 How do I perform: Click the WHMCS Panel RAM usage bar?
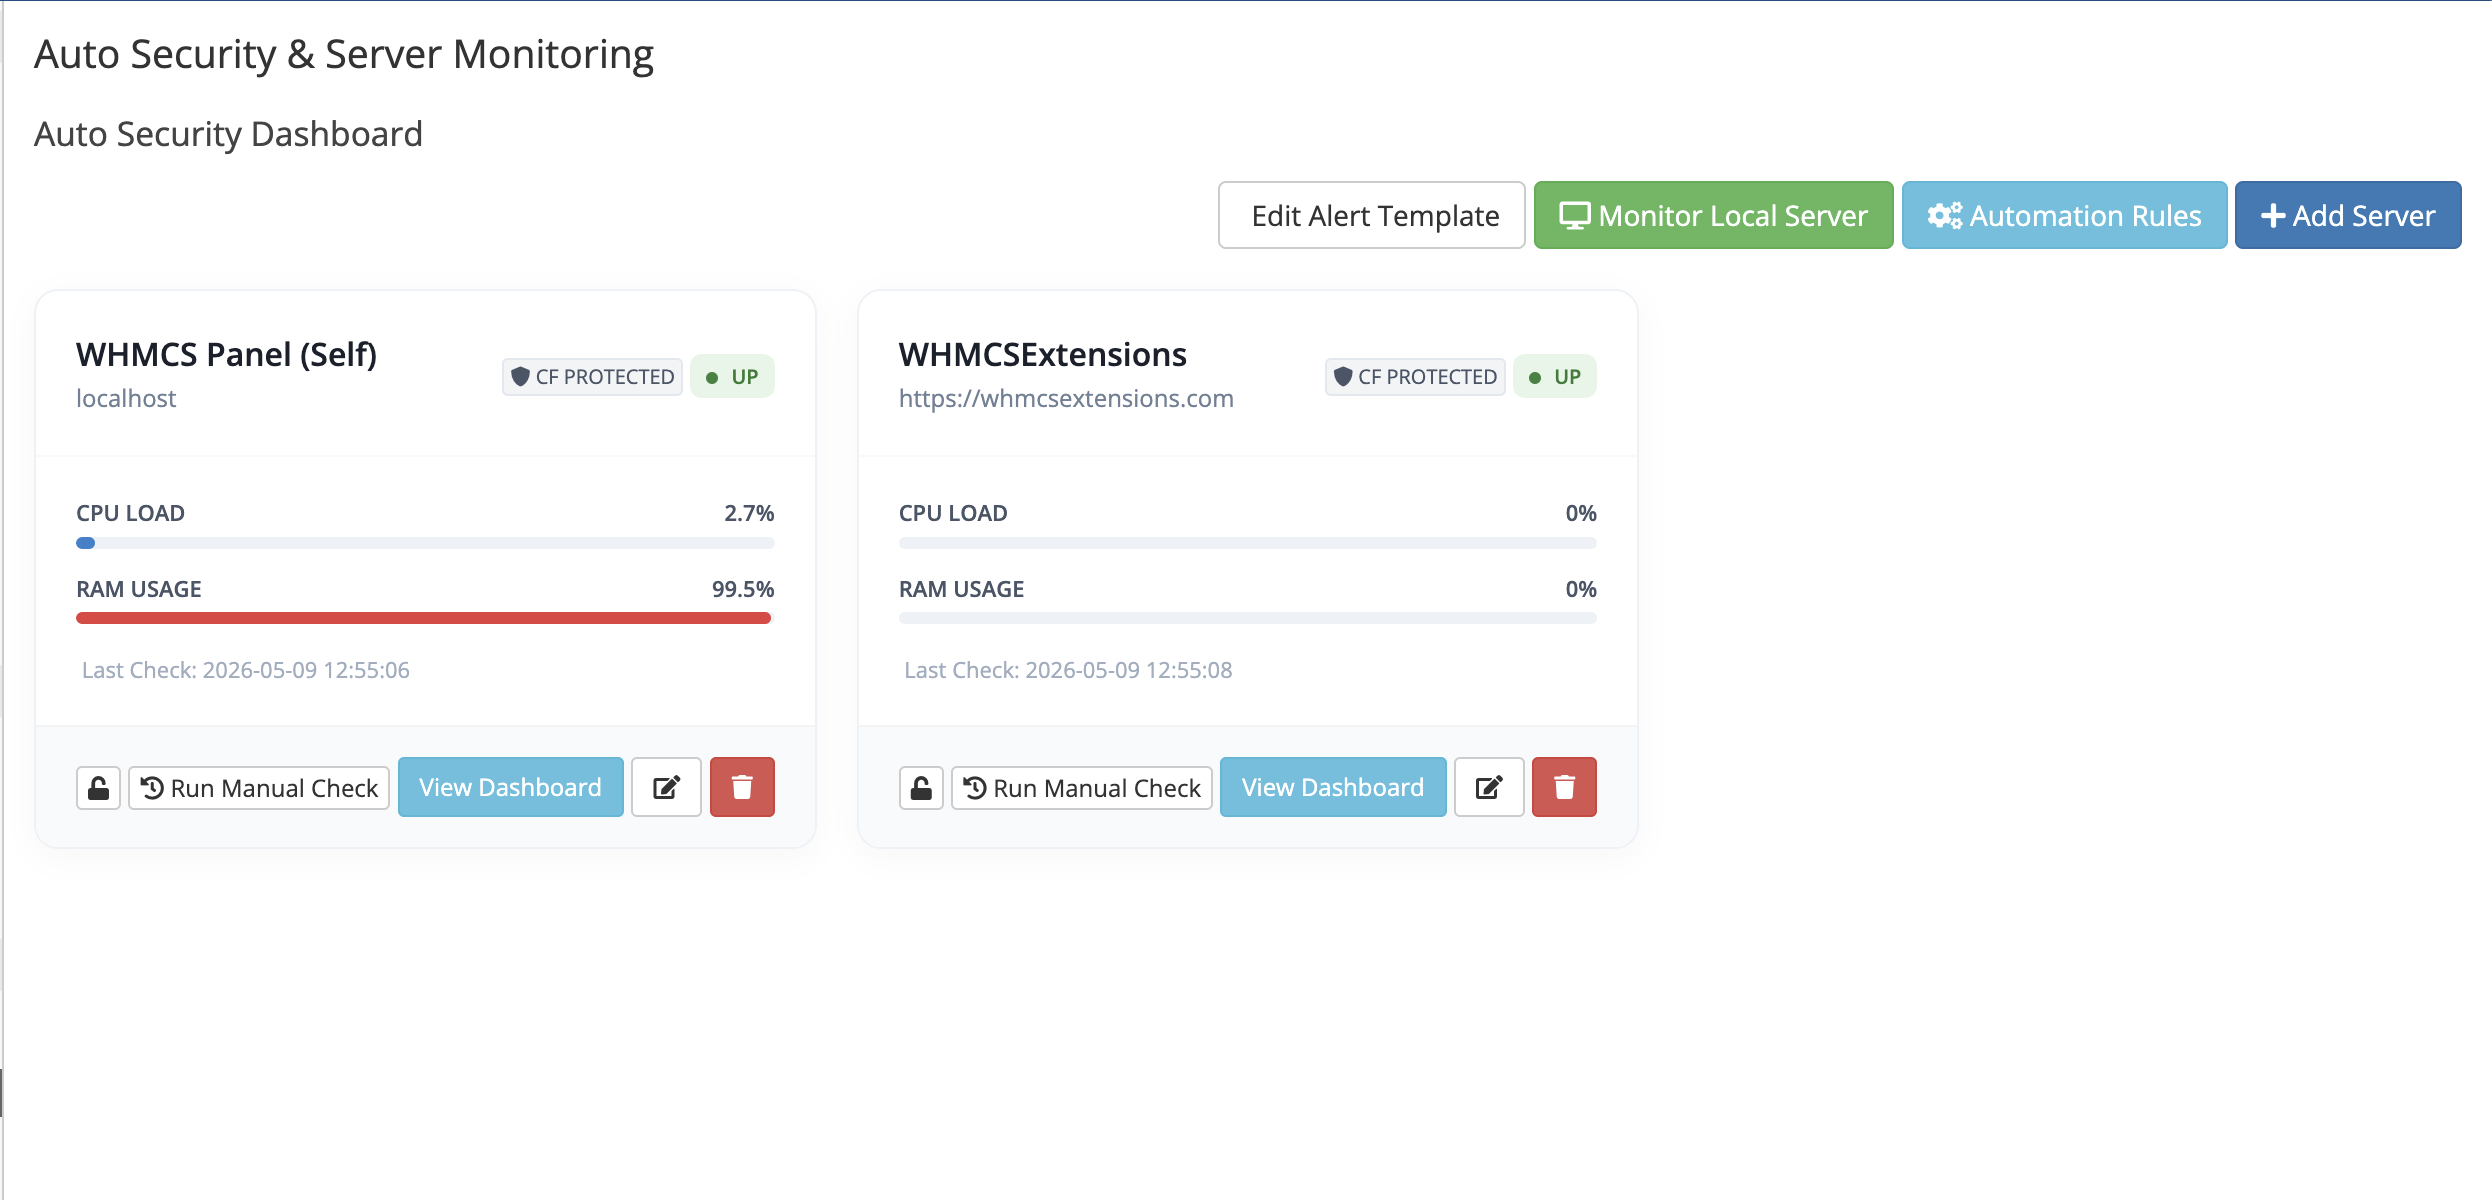[x=425, y=618]
